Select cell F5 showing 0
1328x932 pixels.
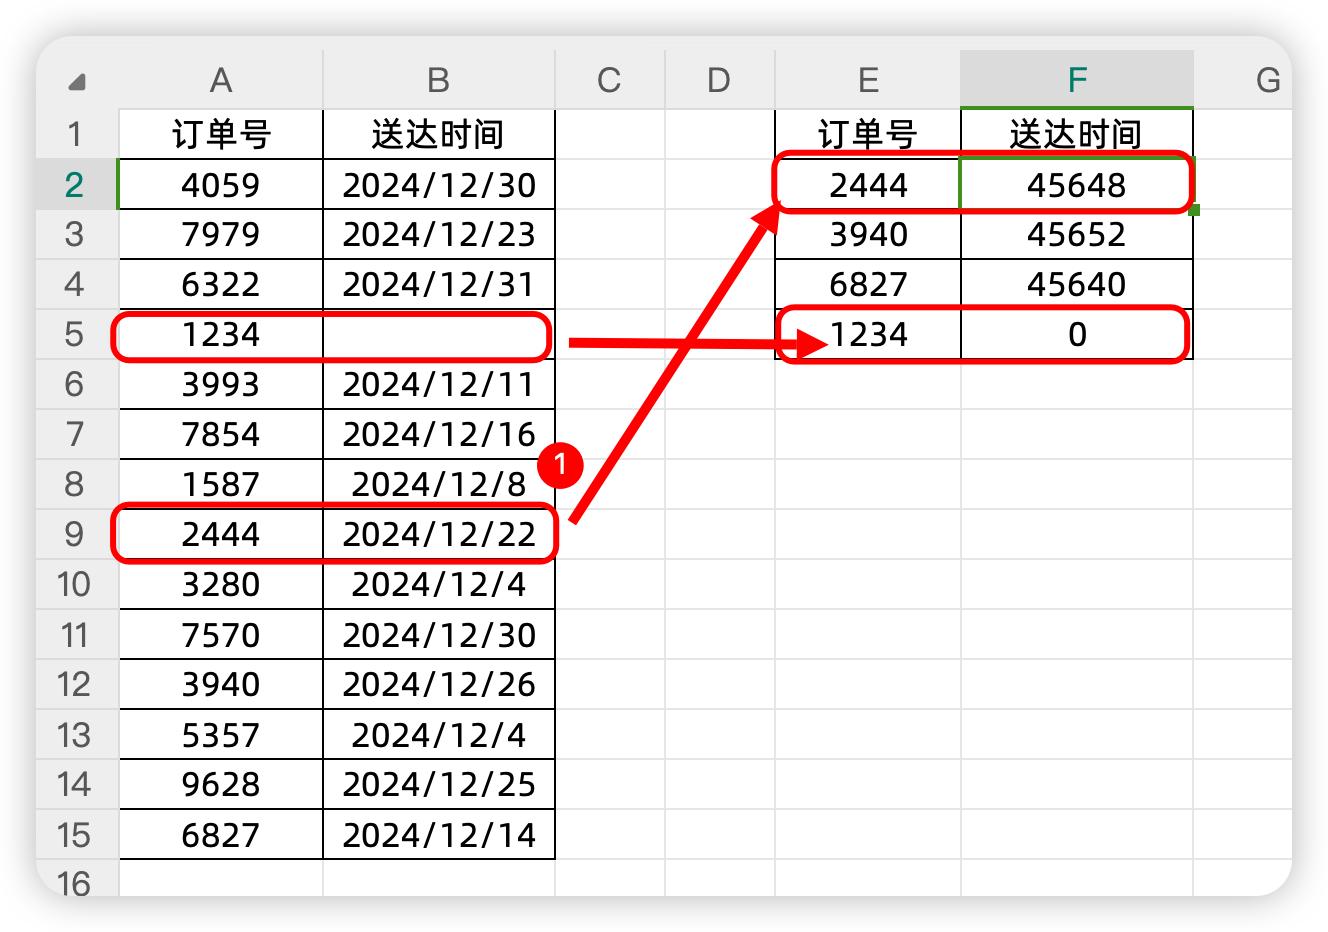(x=1077, y=334)
